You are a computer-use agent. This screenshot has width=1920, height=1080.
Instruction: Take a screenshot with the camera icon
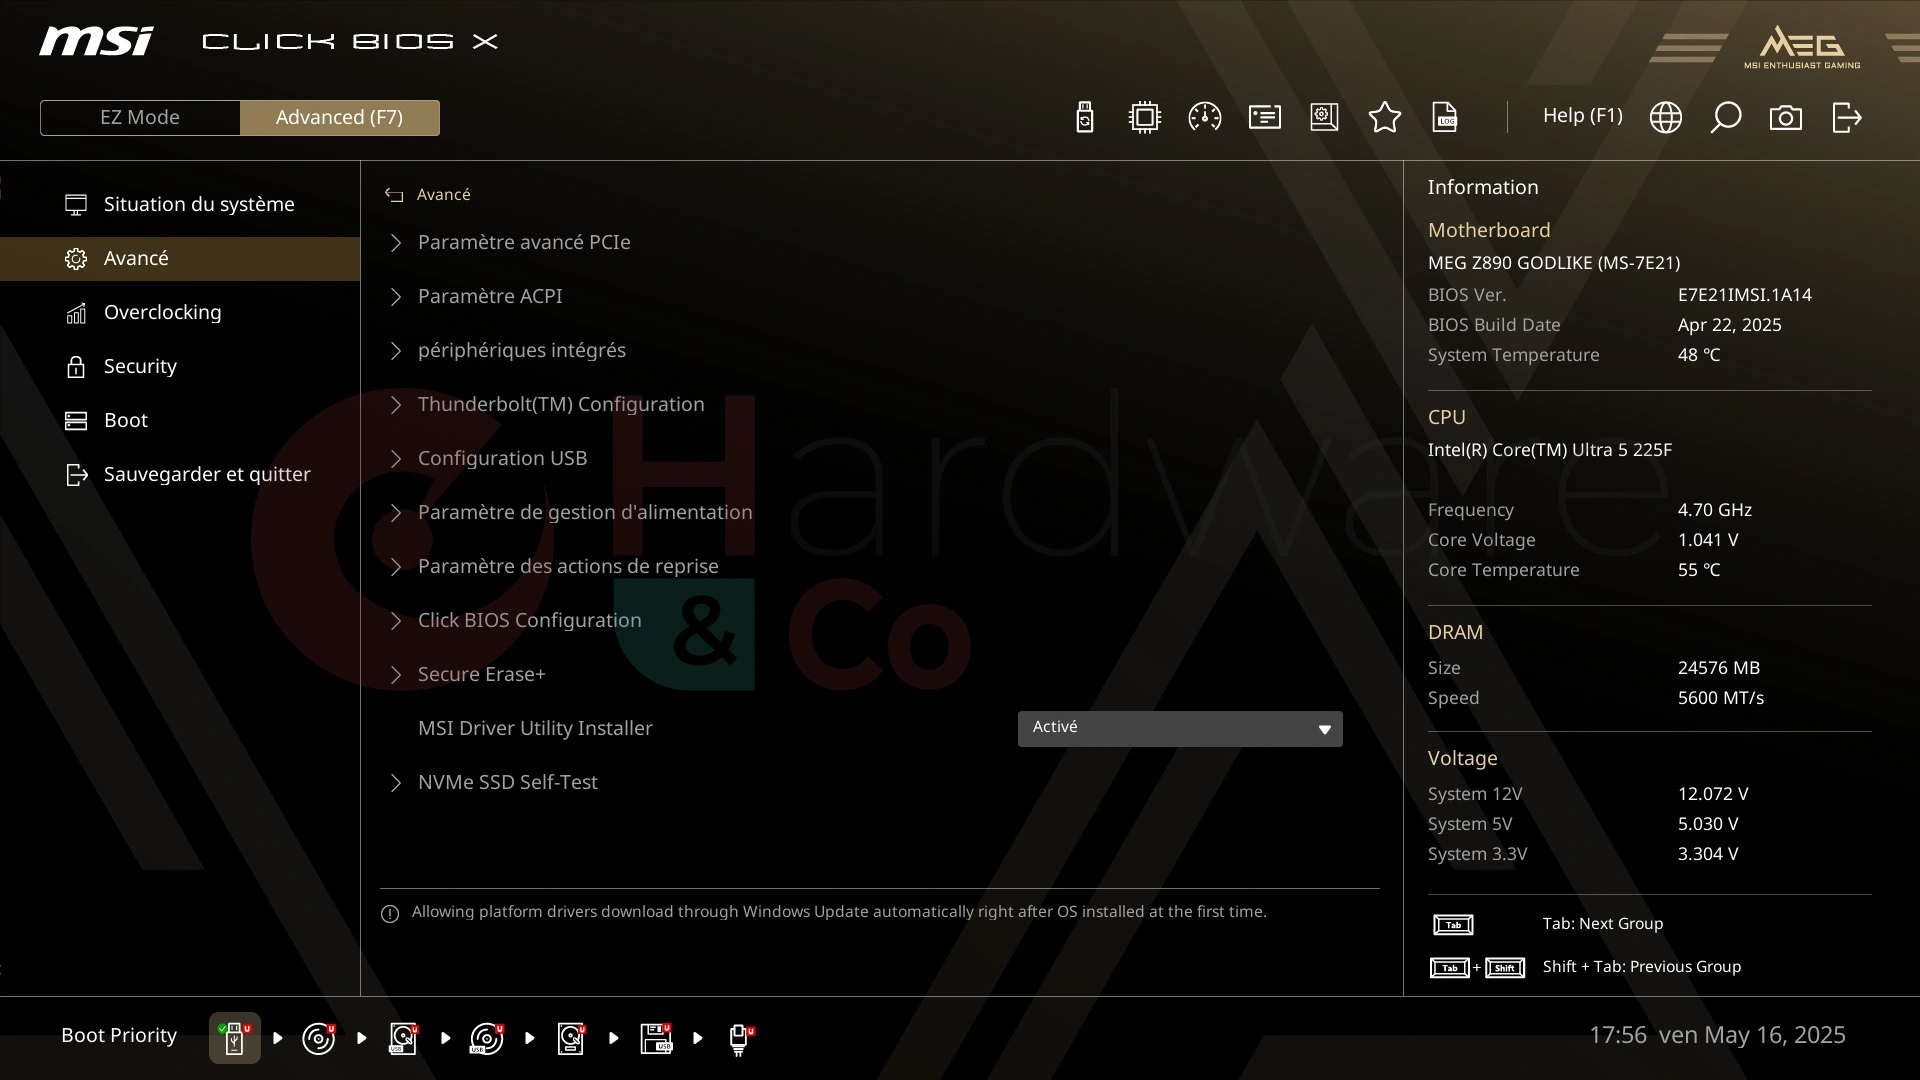1786,118
